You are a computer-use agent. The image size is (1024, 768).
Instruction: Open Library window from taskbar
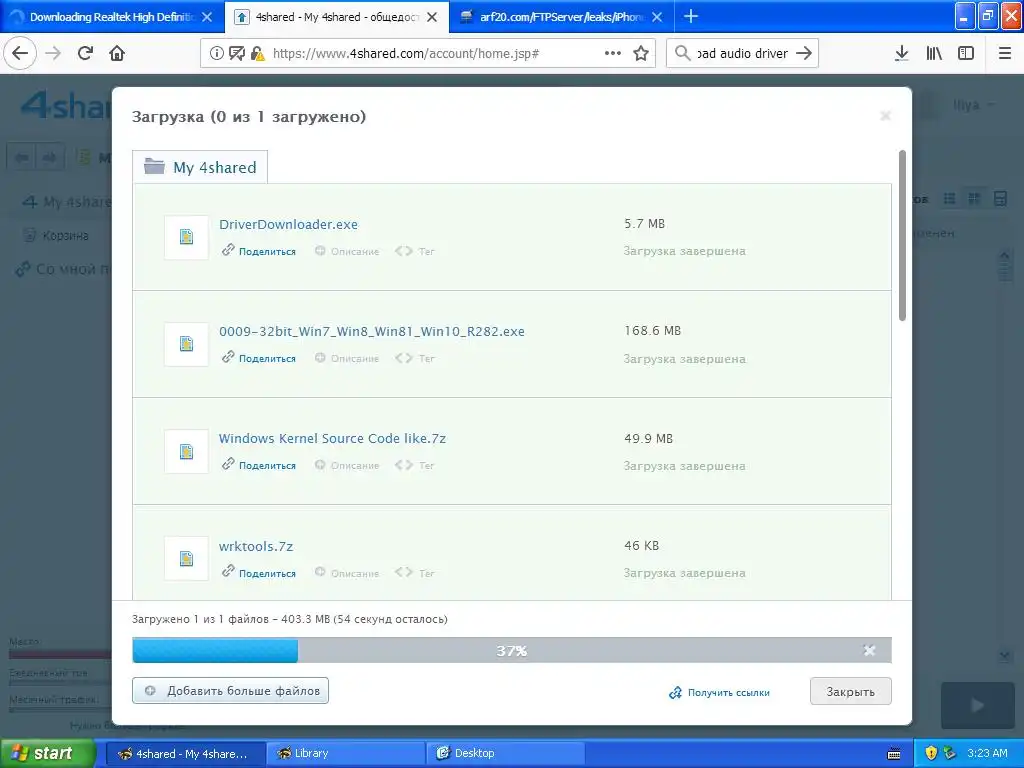pos(346,753)
